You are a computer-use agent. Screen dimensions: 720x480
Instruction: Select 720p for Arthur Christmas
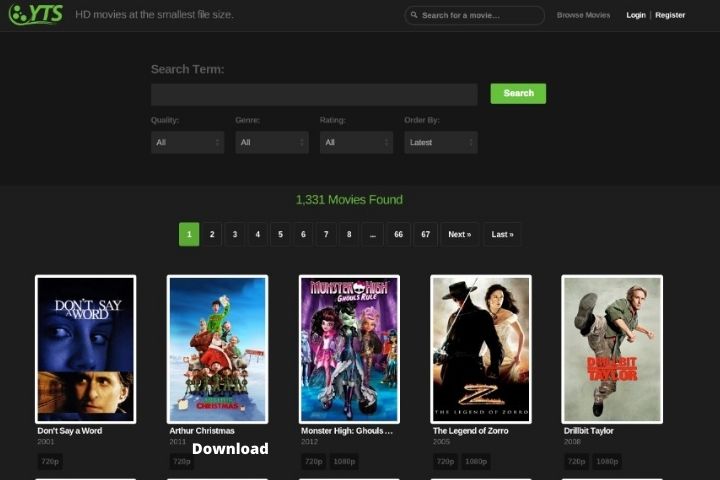coord(182,461)
